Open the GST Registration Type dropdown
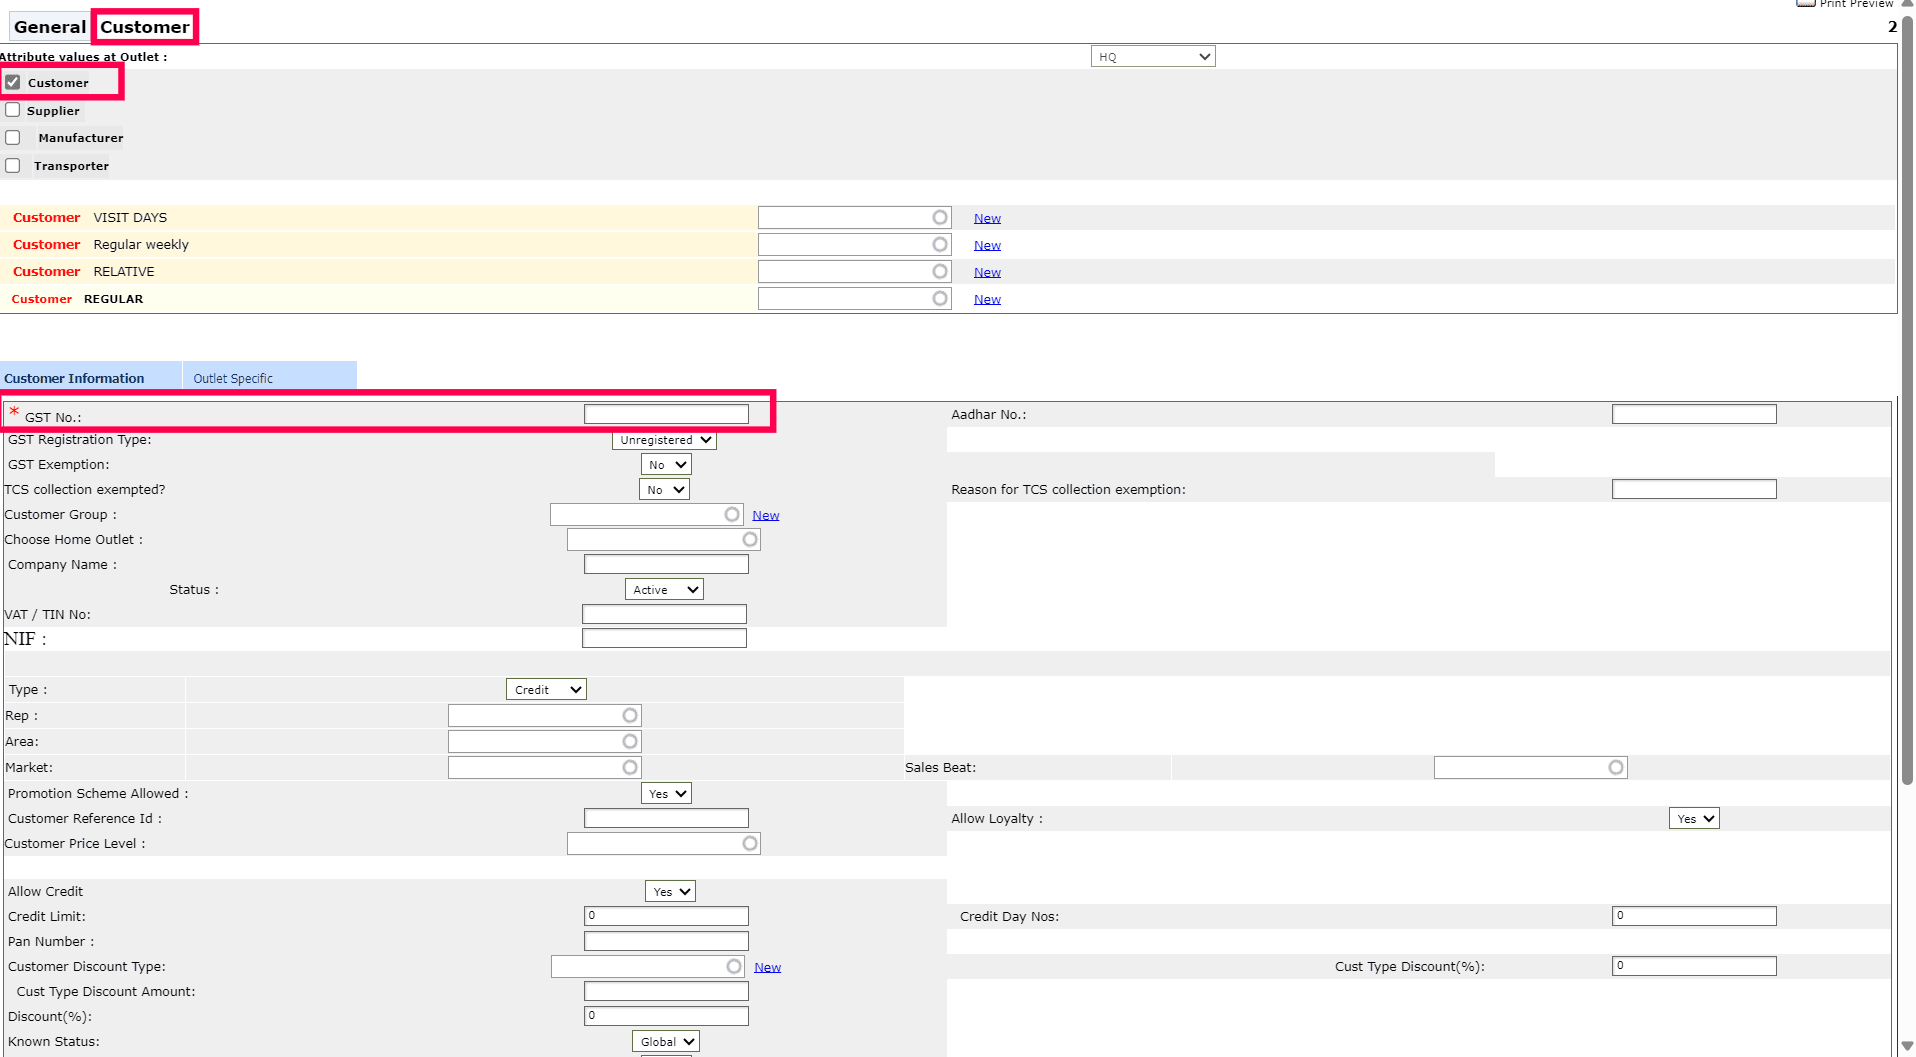 pos(664,440)
